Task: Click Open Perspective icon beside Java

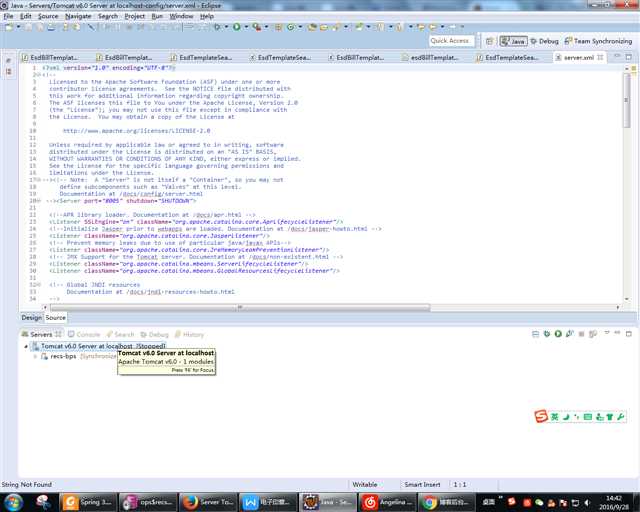Action: (489, 41)
